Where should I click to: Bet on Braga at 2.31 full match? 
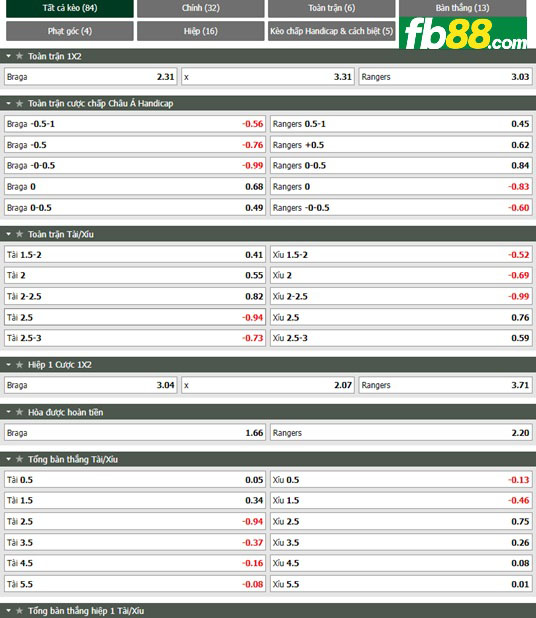91,77
